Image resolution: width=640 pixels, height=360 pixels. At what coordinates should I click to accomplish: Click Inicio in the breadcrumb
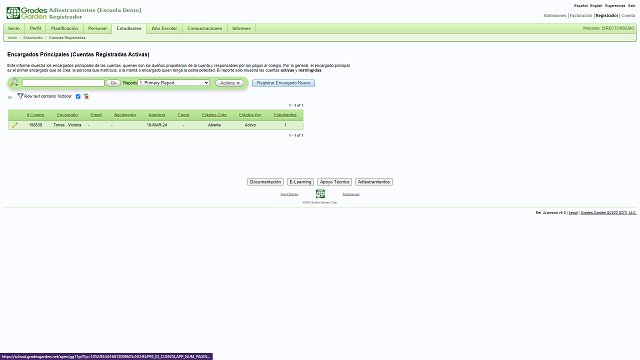13,38
